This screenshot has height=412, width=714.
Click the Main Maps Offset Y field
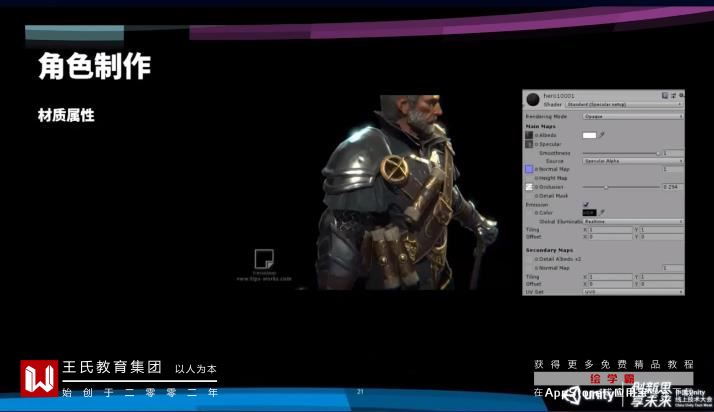pos(662,237)
